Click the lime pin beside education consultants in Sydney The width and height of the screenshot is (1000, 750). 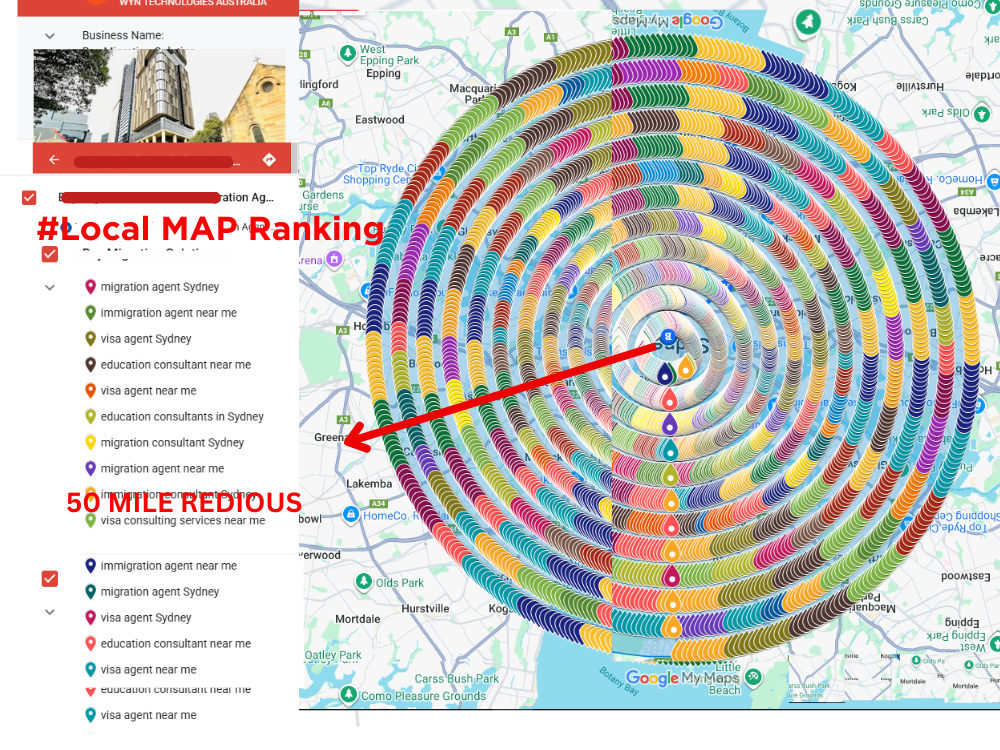tap(91, 416)
